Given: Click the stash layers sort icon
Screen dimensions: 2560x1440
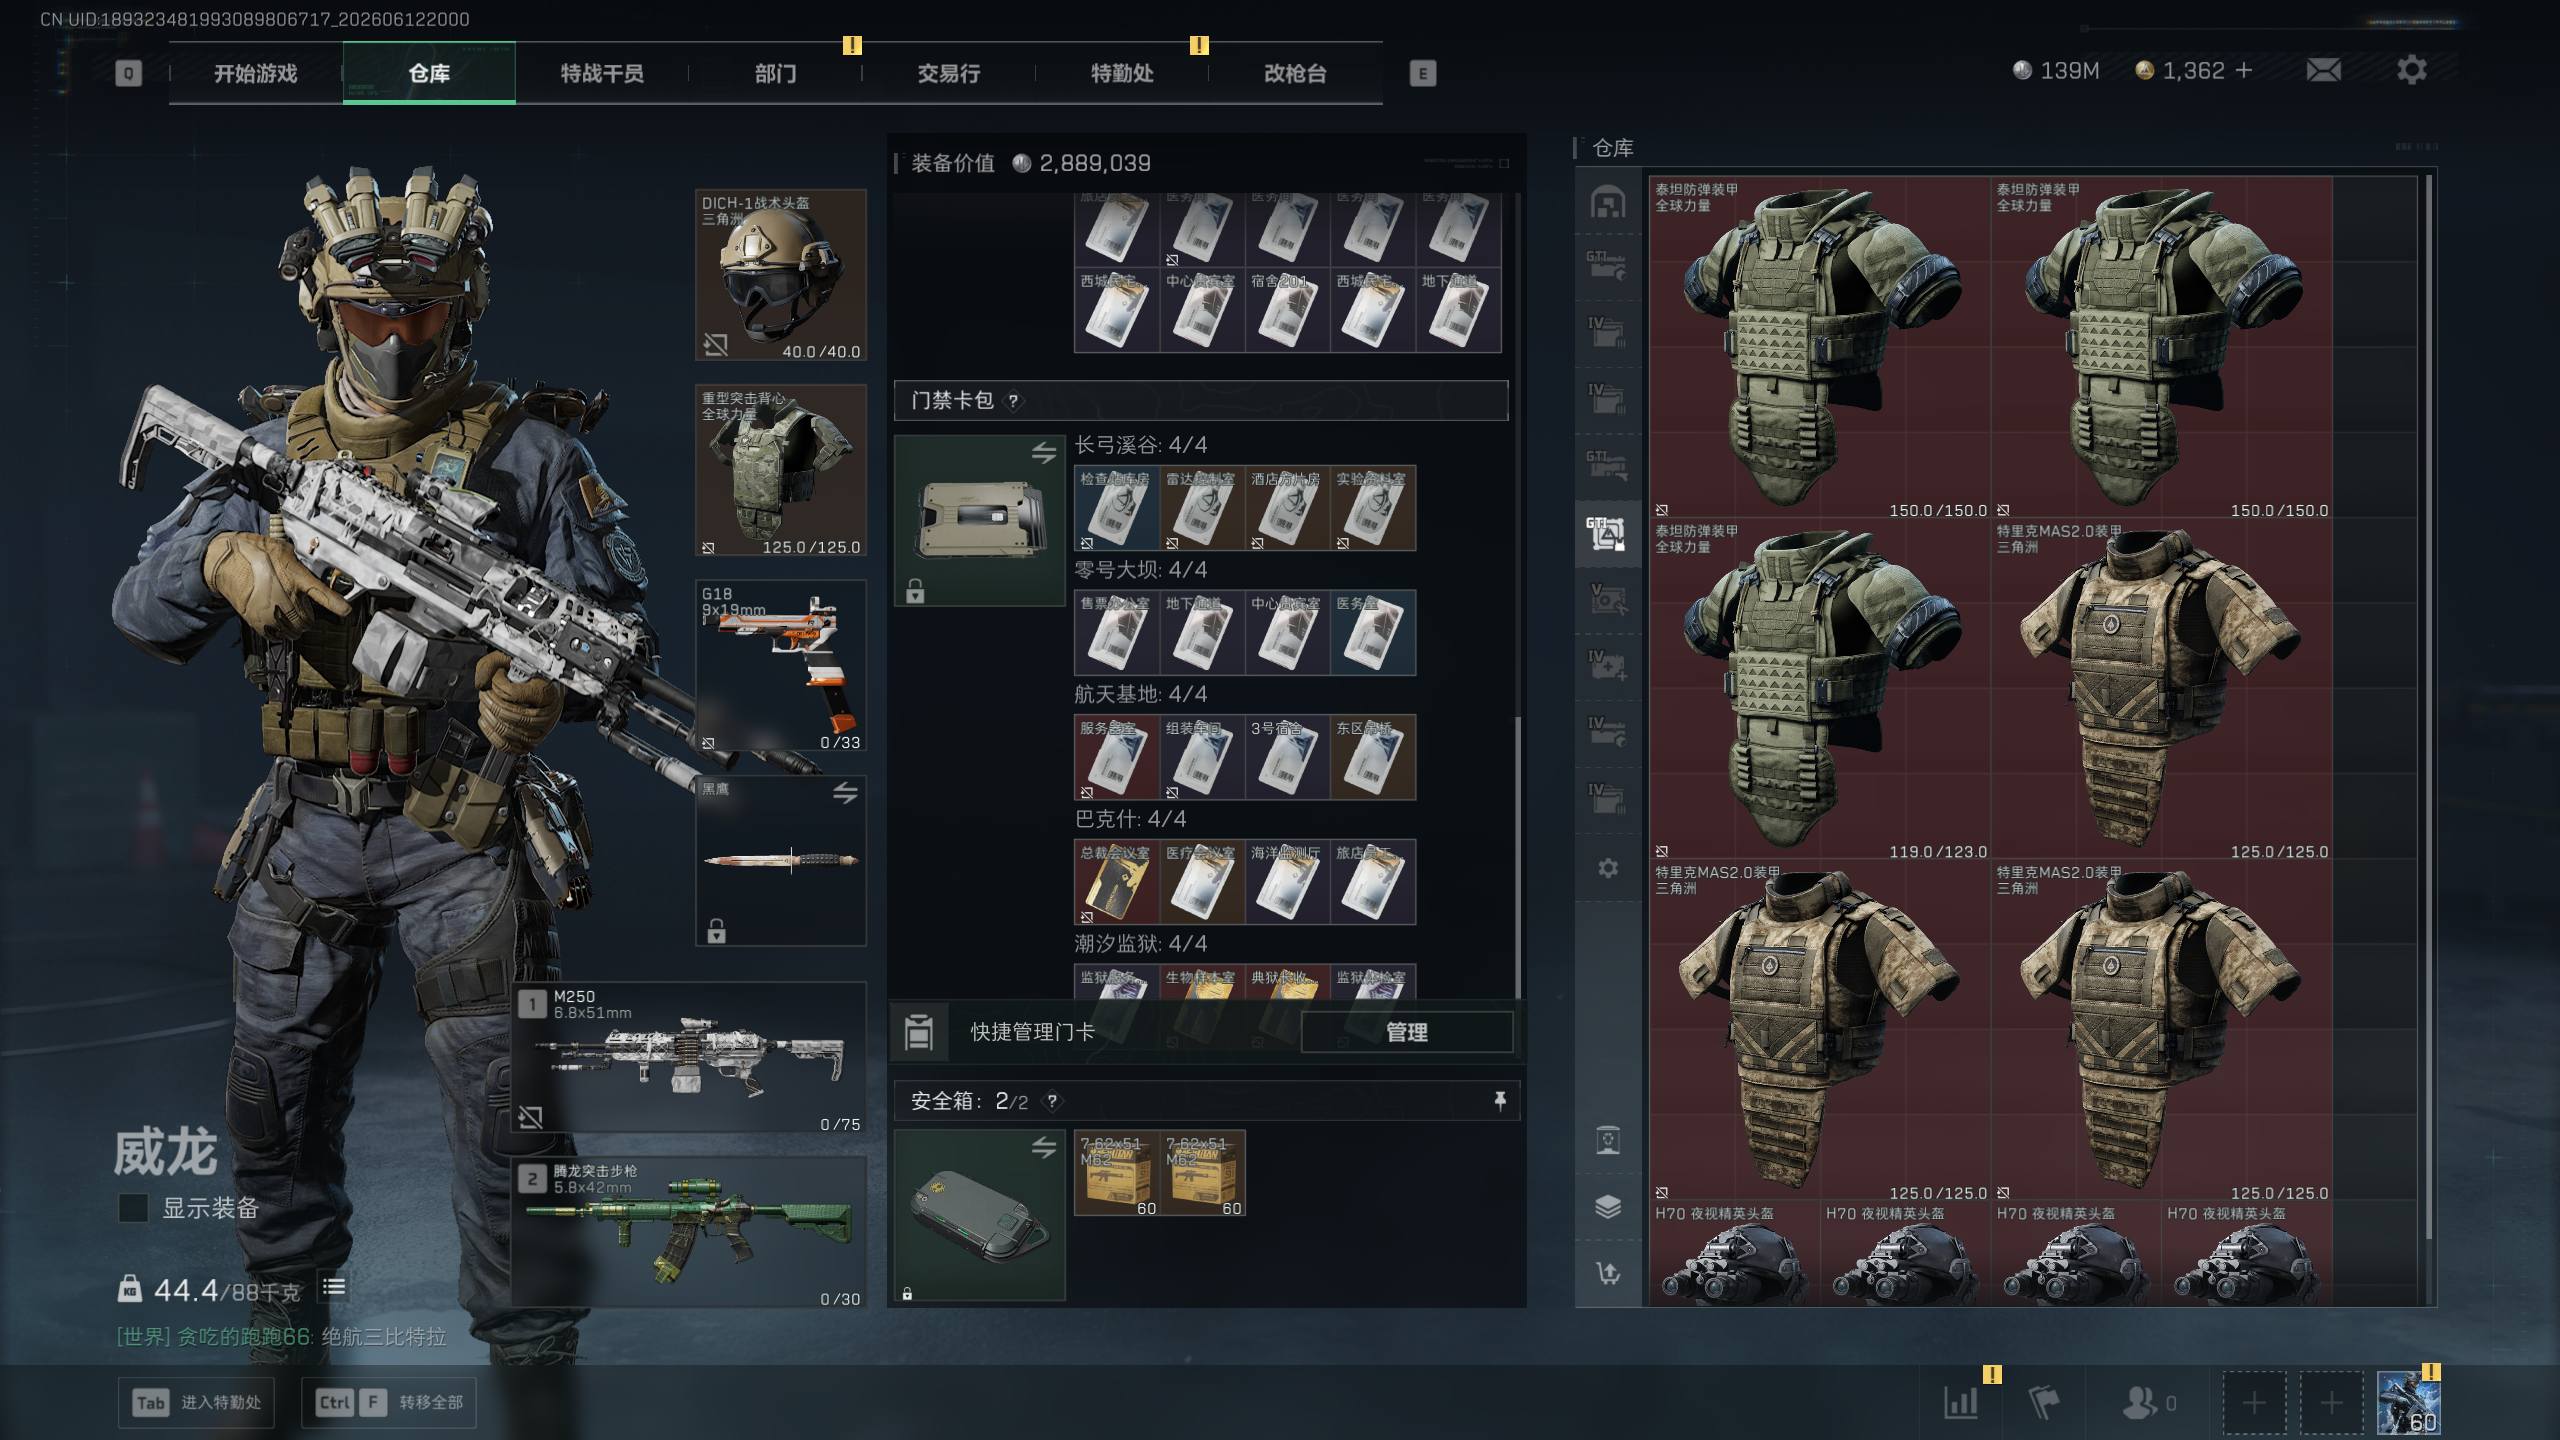Looking at the screenshot, I should click(1608, 1207).
